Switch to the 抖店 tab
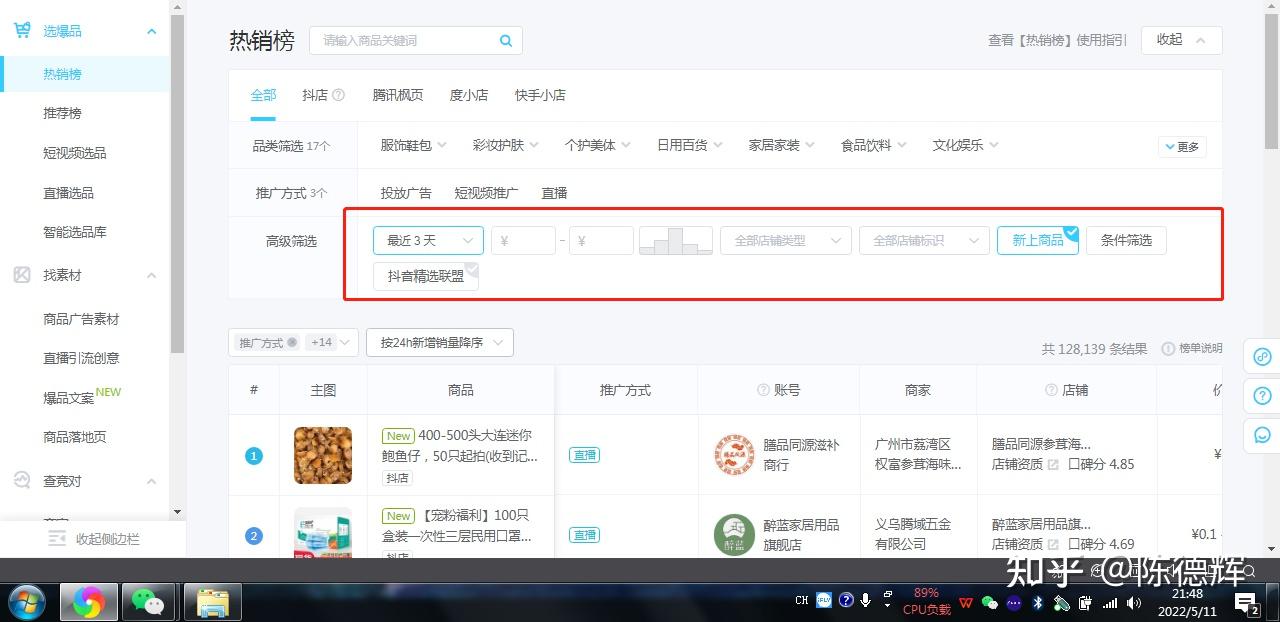 [315, 95]
